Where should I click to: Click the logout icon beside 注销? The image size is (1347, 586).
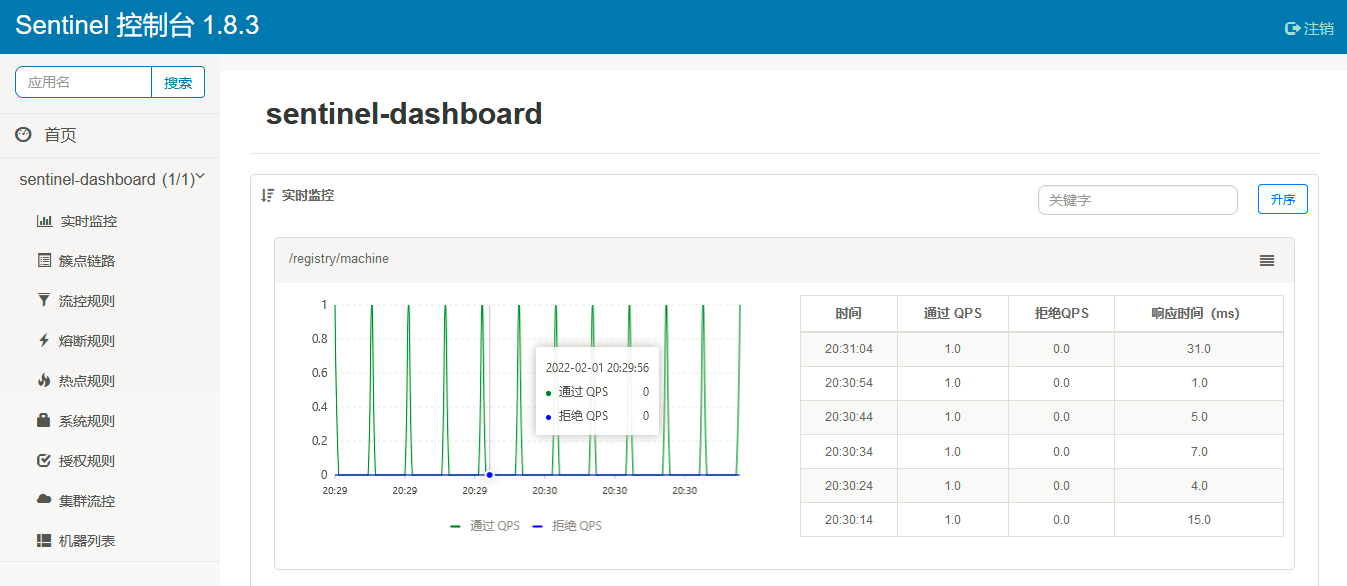pos(1292,29)
